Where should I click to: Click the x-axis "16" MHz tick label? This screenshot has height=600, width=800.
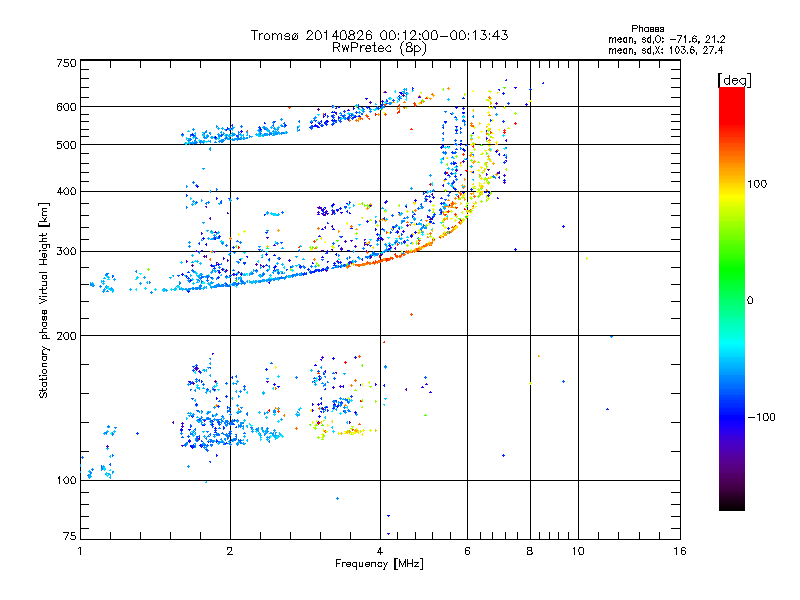coord(680,551)
